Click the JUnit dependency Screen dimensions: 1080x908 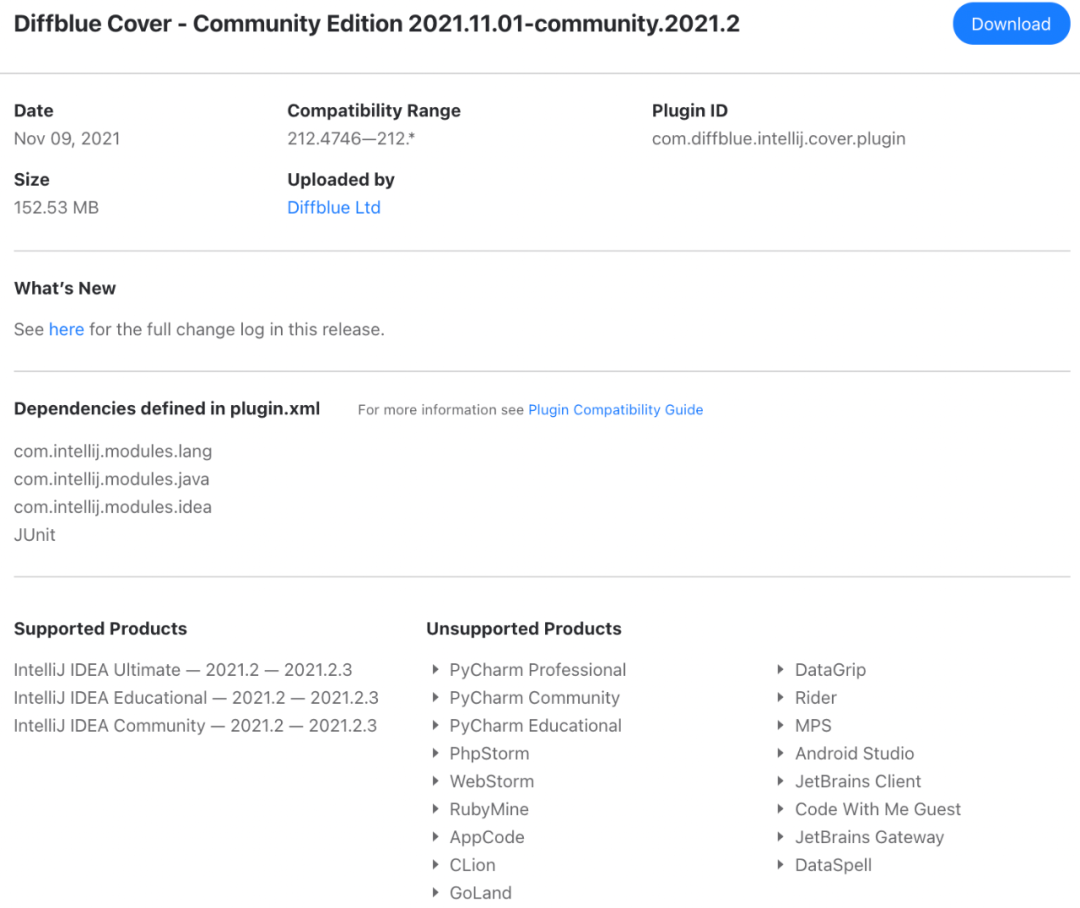34,535
